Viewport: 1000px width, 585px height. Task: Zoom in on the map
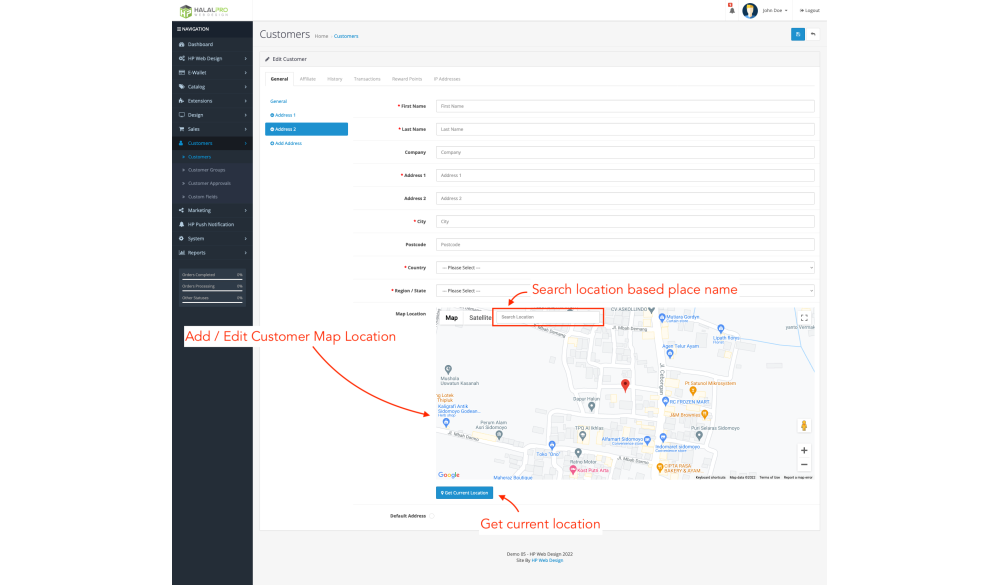tap(804, 450)
